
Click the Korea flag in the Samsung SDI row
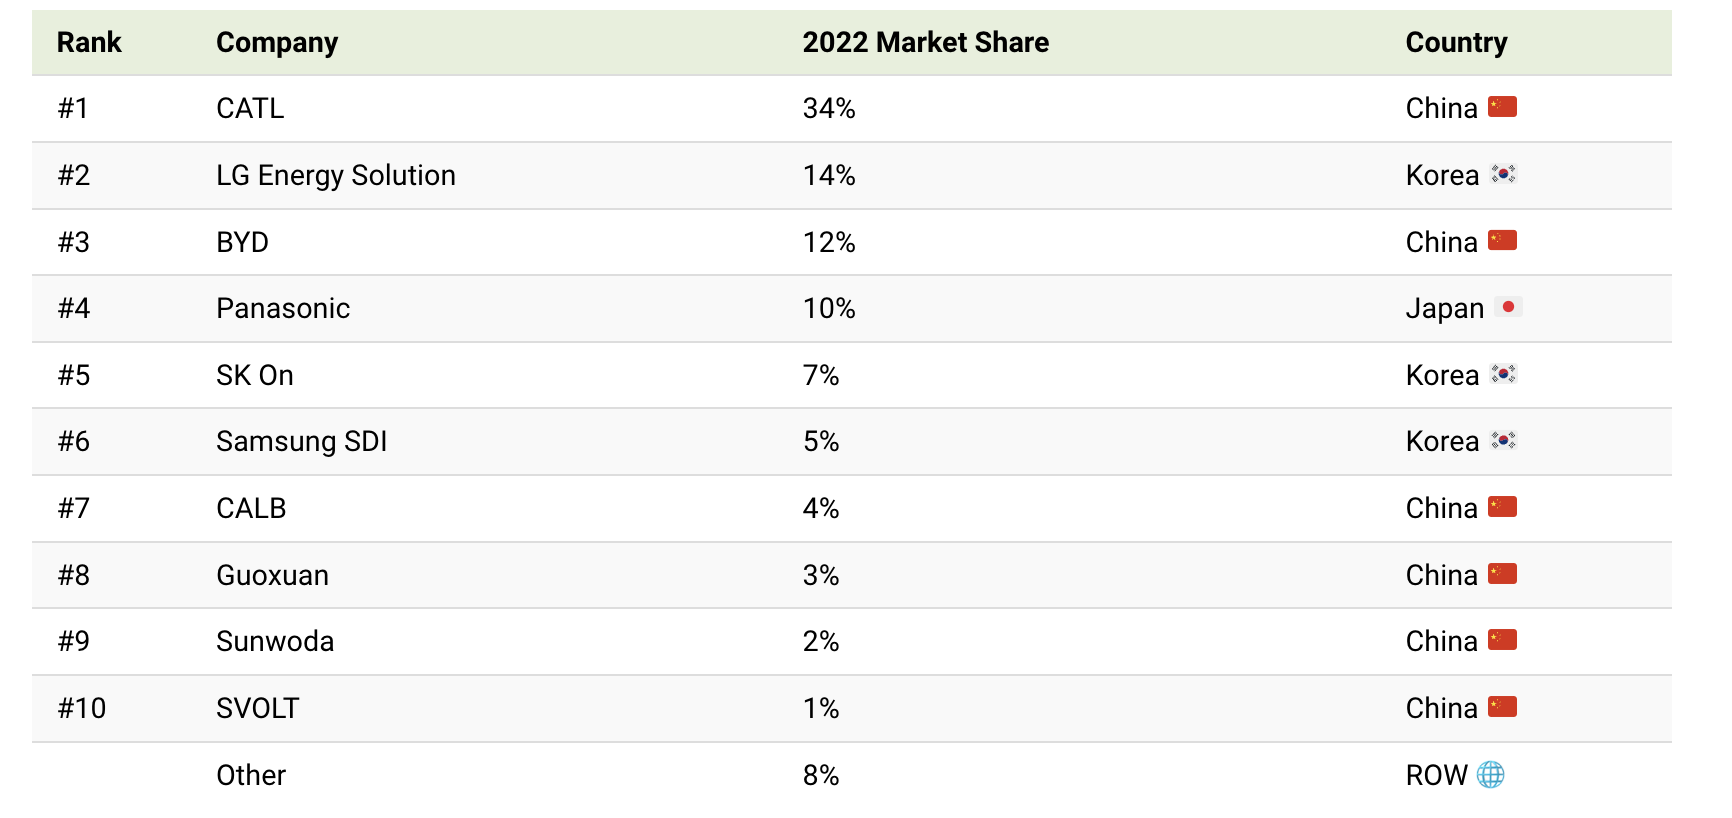1503,440
